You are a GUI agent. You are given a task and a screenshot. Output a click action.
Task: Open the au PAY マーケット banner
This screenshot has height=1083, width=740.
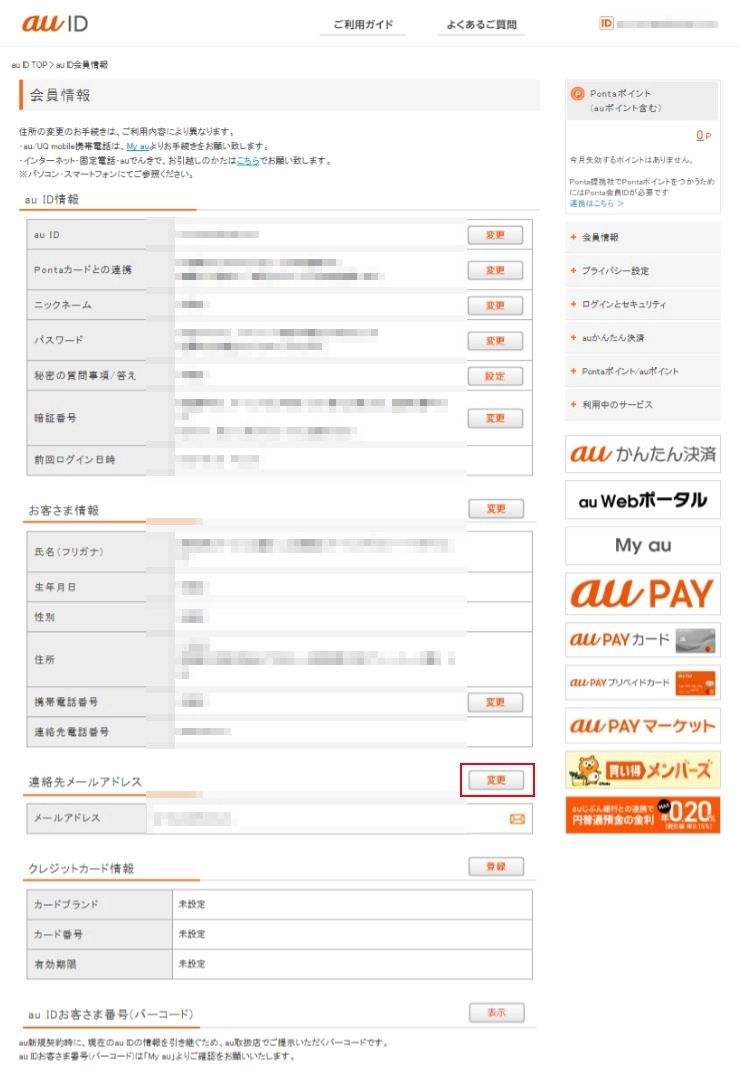tap(642, 725)
